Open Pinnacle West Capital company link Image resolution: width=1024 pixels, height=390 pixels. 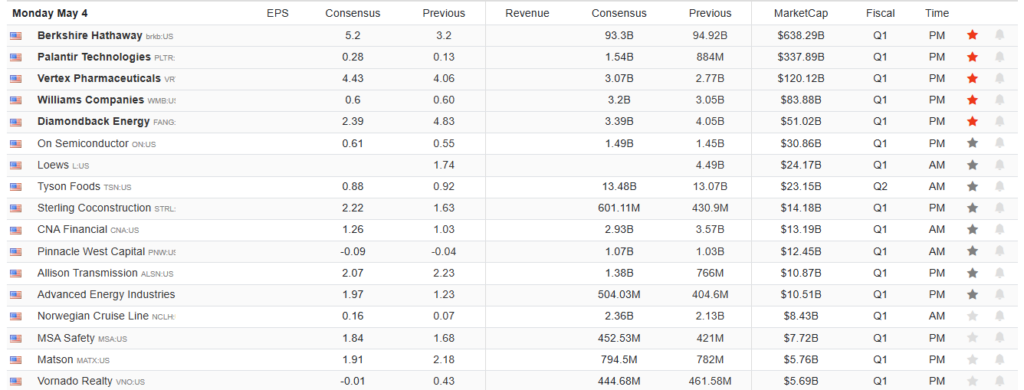point(91,252)
